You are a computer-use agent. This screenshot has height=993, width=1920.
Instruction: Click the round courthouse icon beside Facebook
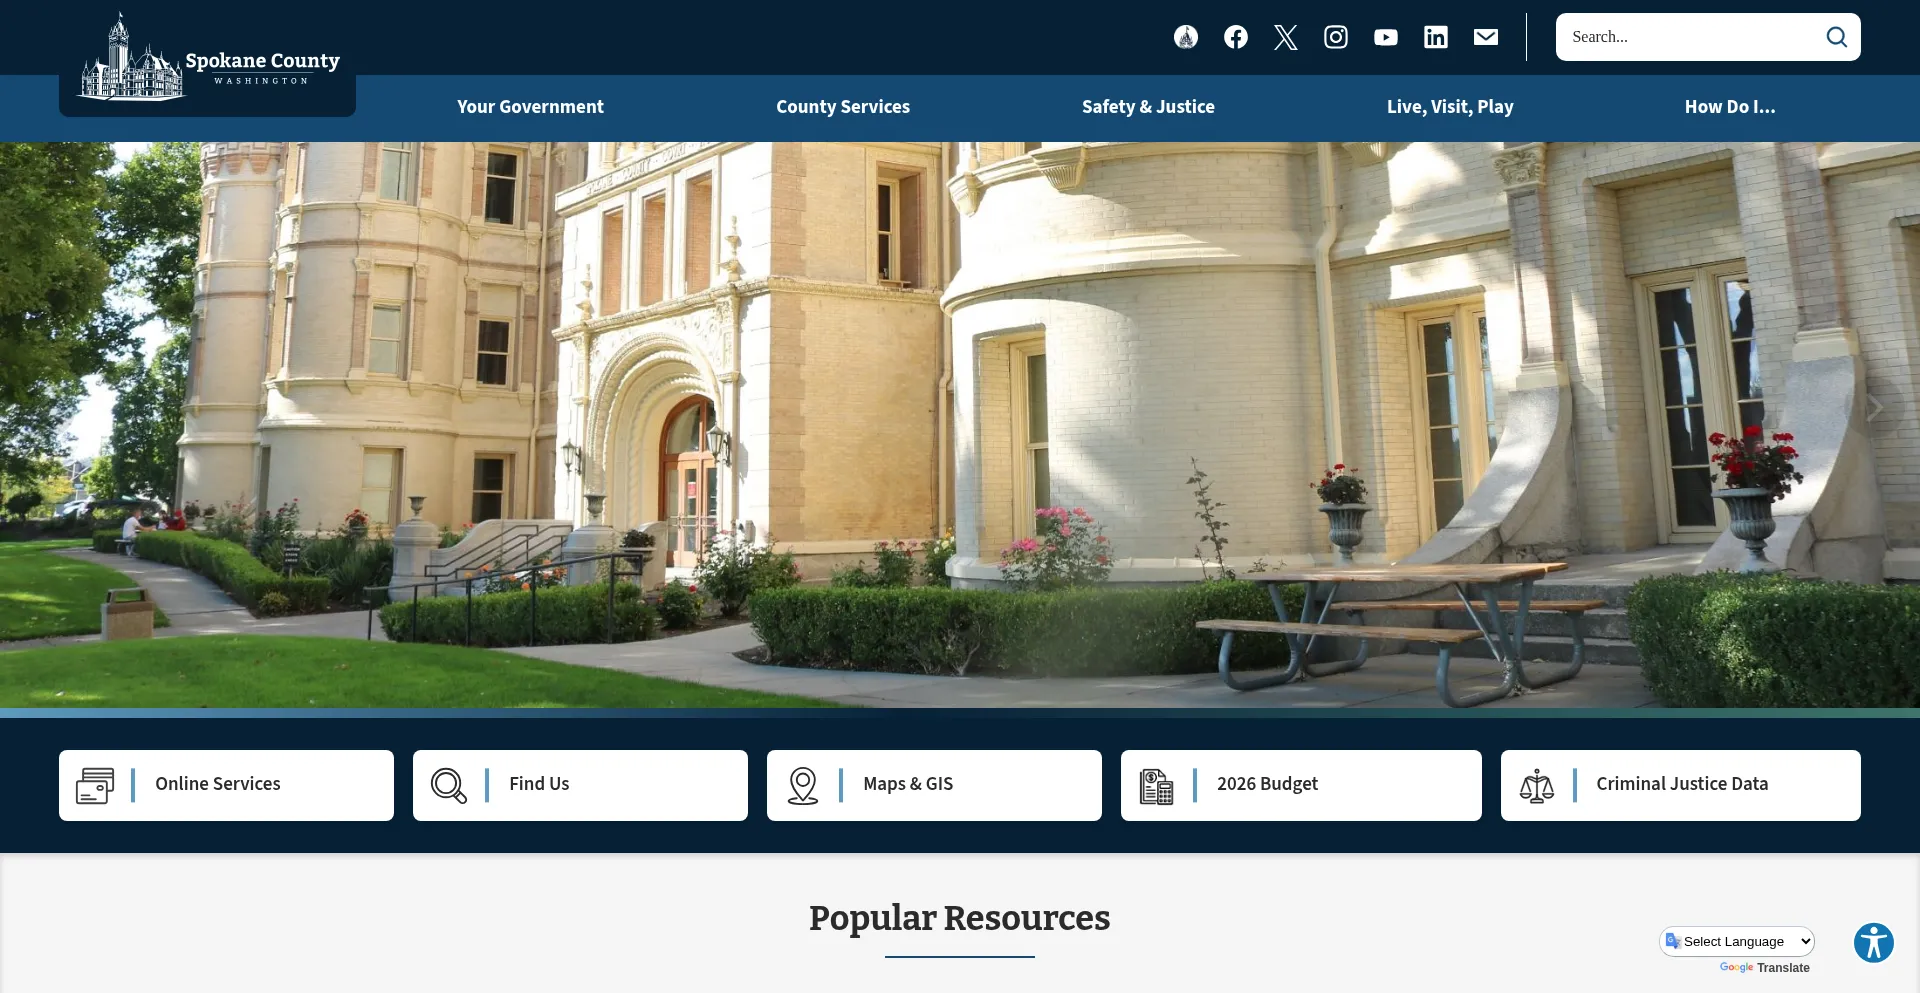(1185, 37)
